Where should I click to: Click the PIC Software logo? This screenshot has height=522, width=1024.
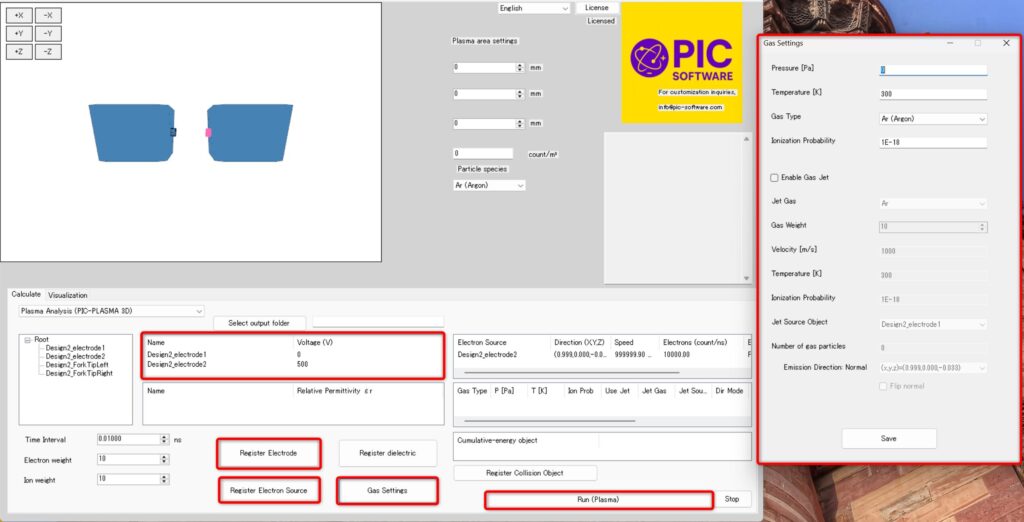[x=682, y=62]
